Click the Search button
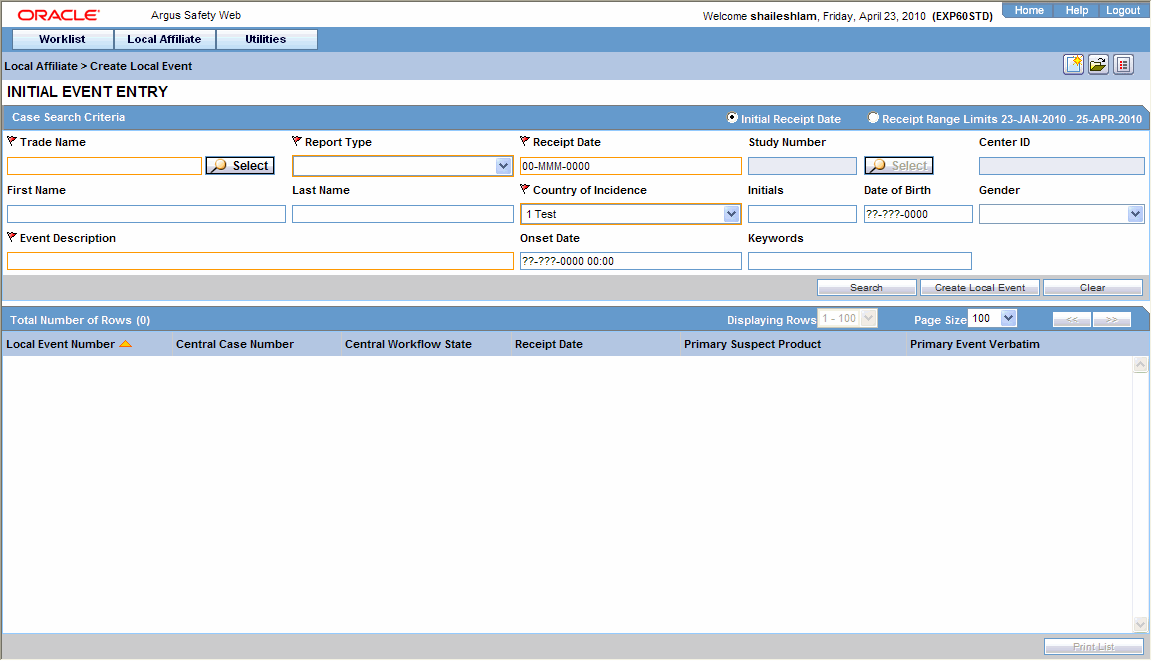Viewport: 1152px width, 661px height. (866, 287)
